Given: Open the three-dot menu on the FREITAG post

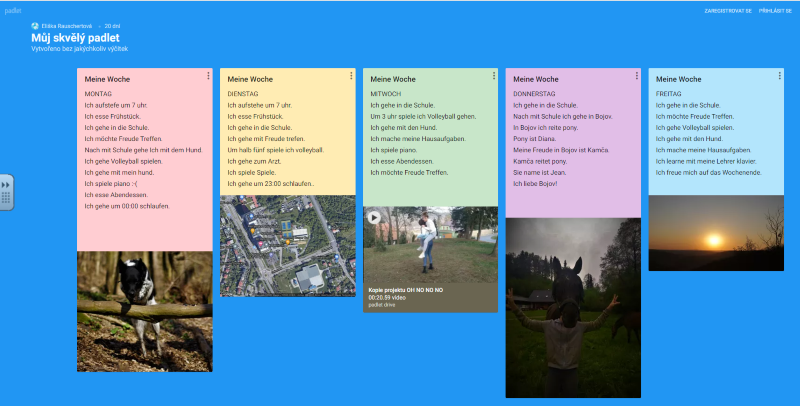Looking at the screenshot, I should coord(779,76).
